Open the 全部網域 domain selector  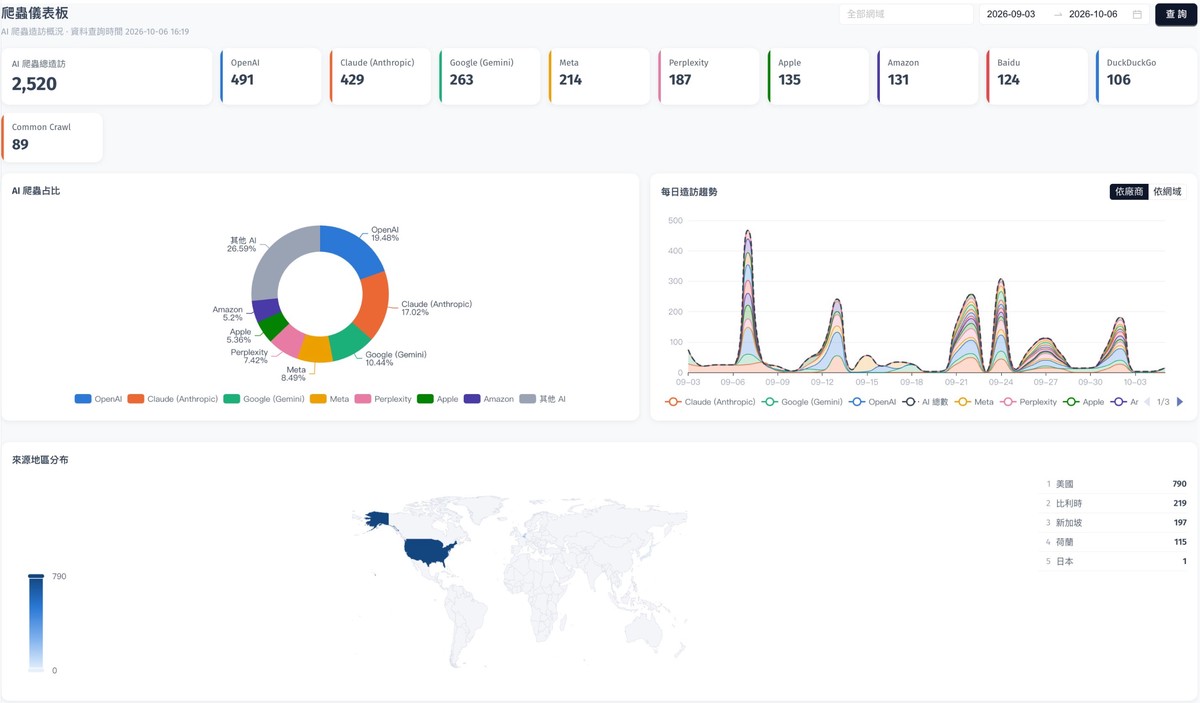[906, 14]
